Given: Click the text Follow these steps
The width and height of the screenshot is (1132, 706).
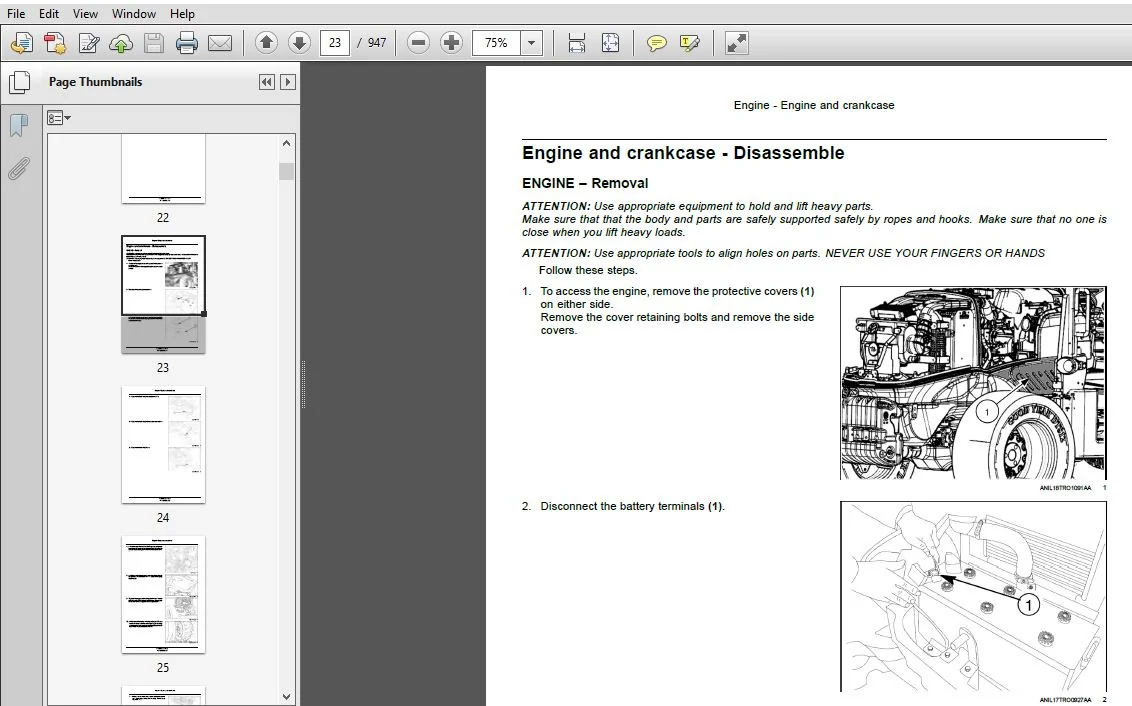Looking at the screenshot, I should [588, 270].
